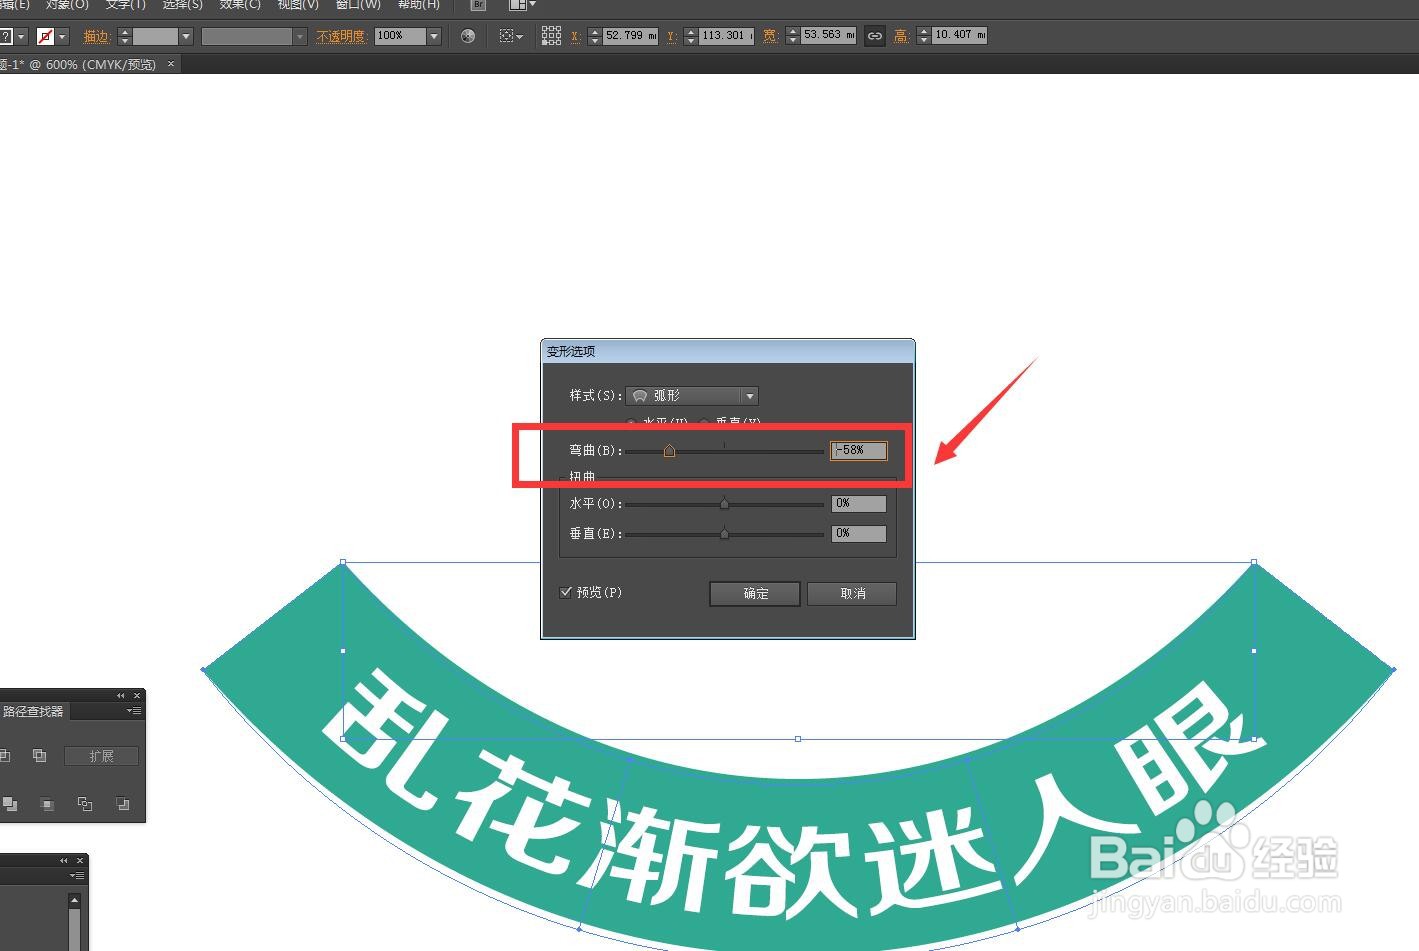Click the scroll-up arrow in lower panel
The width and height of the screenshot is (1419, 951).
tap(74, 901)
